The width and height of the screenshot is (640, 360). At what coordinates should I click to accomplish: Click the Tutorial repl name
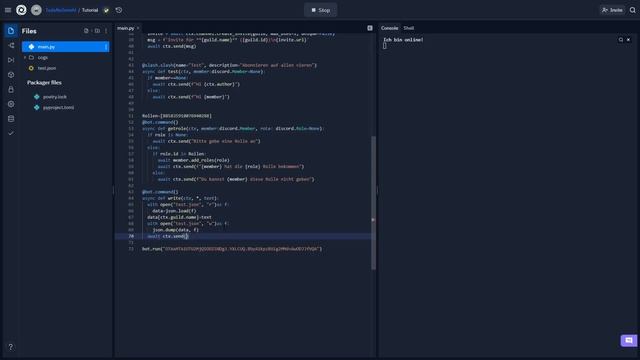point(90,10)
